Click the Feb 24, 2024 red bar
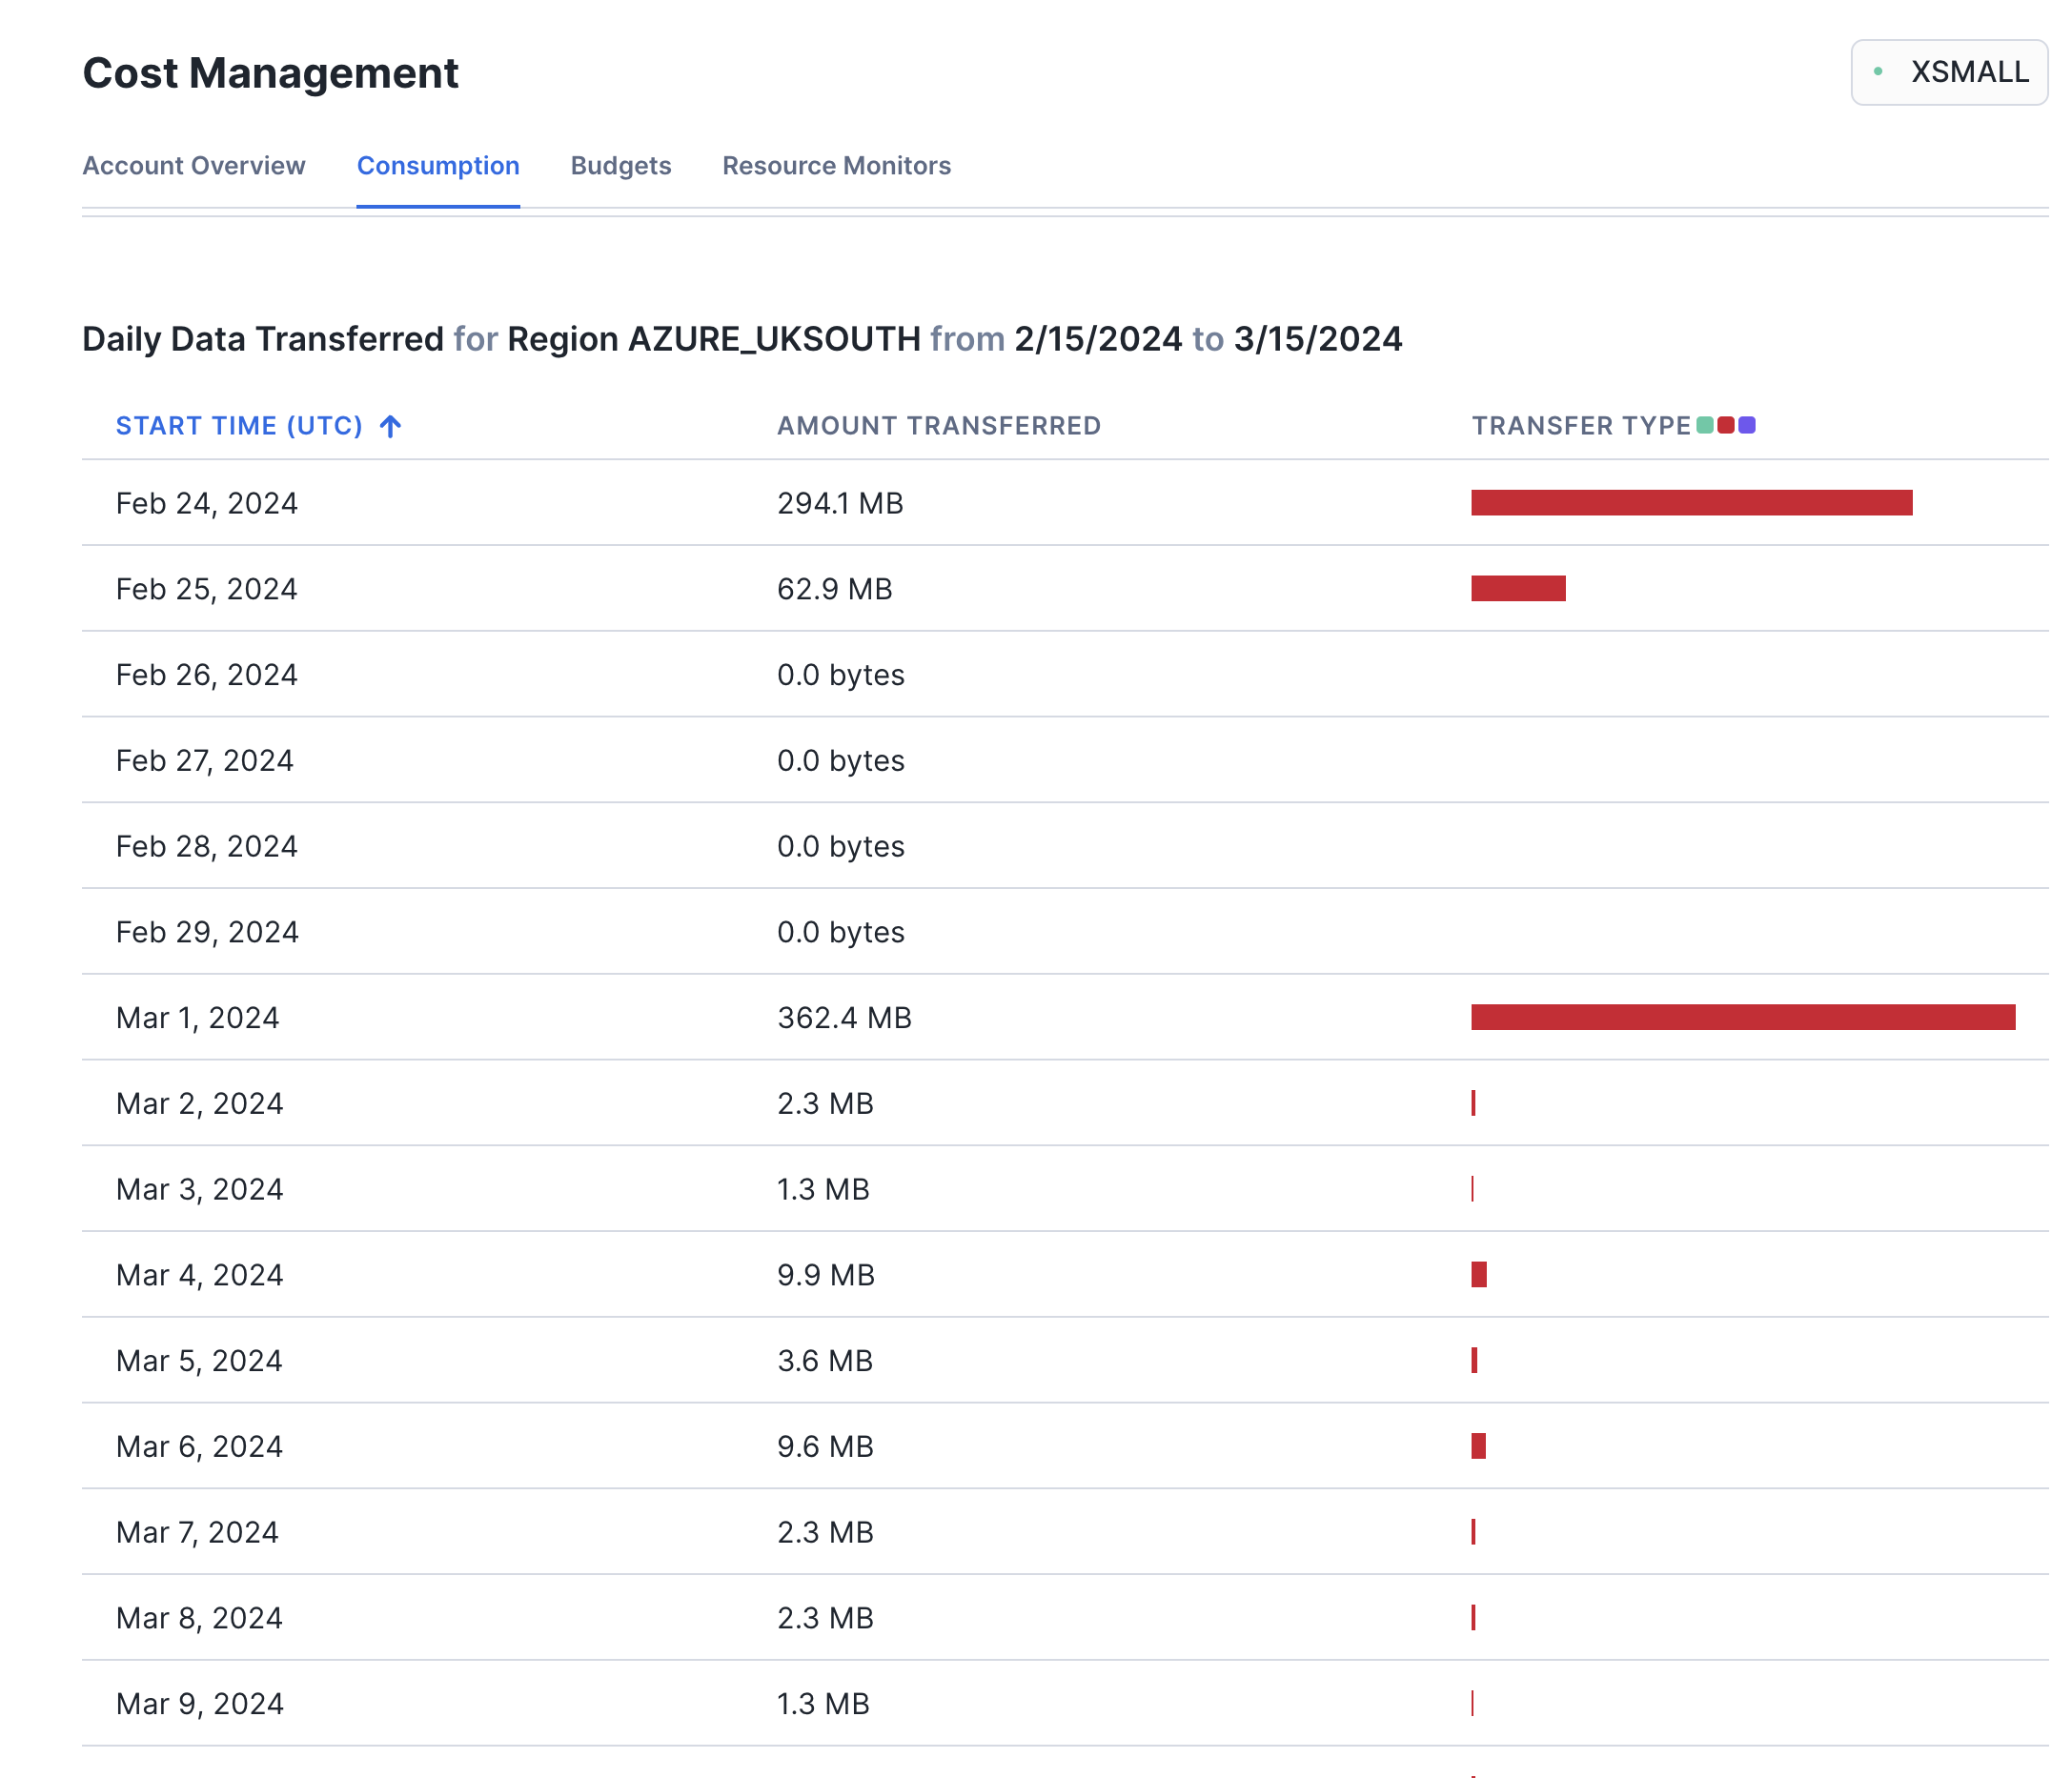This screenshot has height=1778, width=2072. point(1691,503)
